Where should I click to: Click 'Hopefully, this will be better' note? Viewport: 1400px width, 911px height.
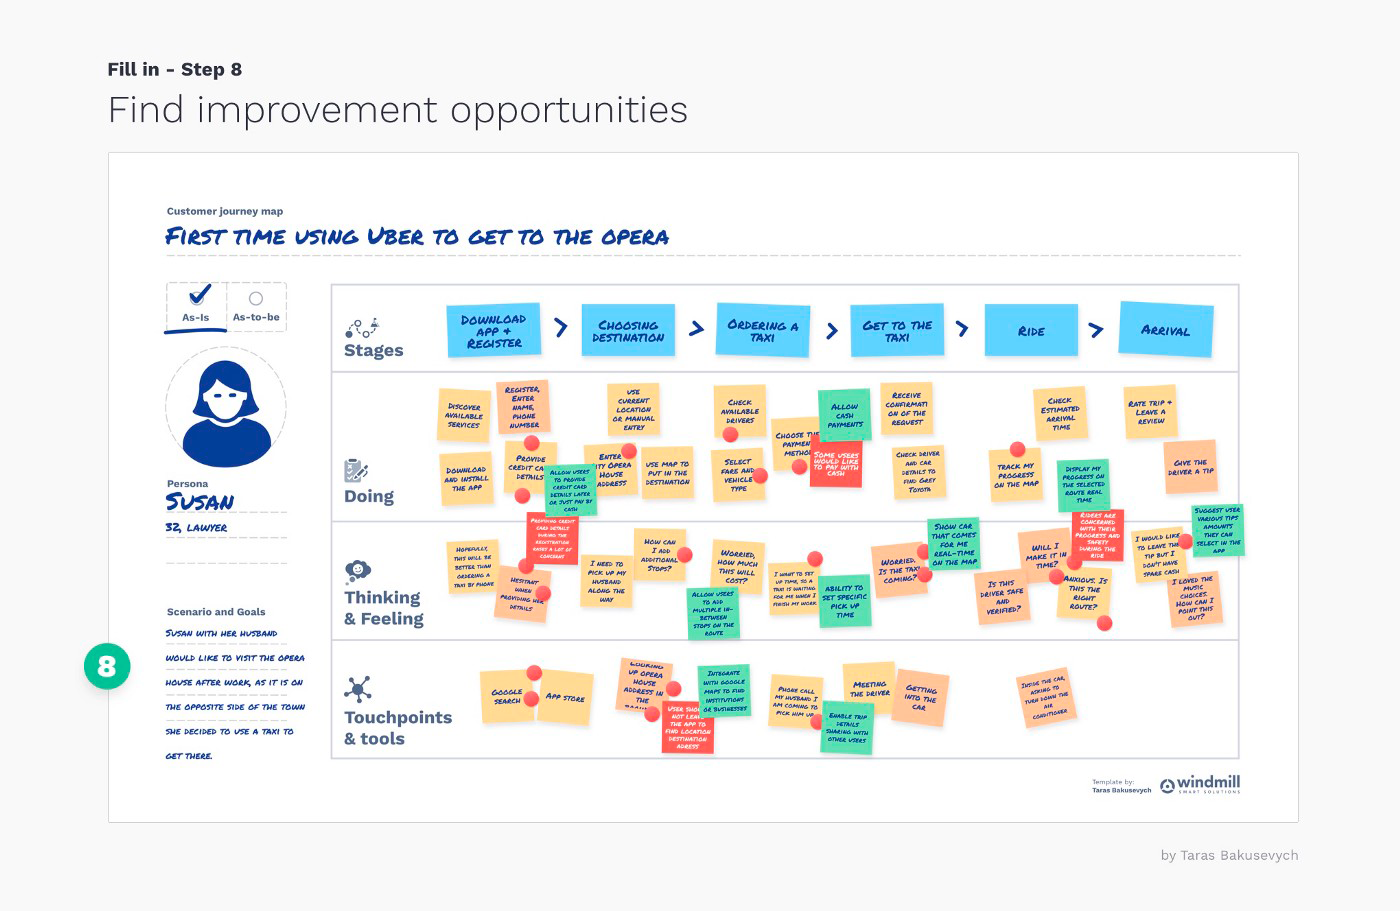(473, 566)
